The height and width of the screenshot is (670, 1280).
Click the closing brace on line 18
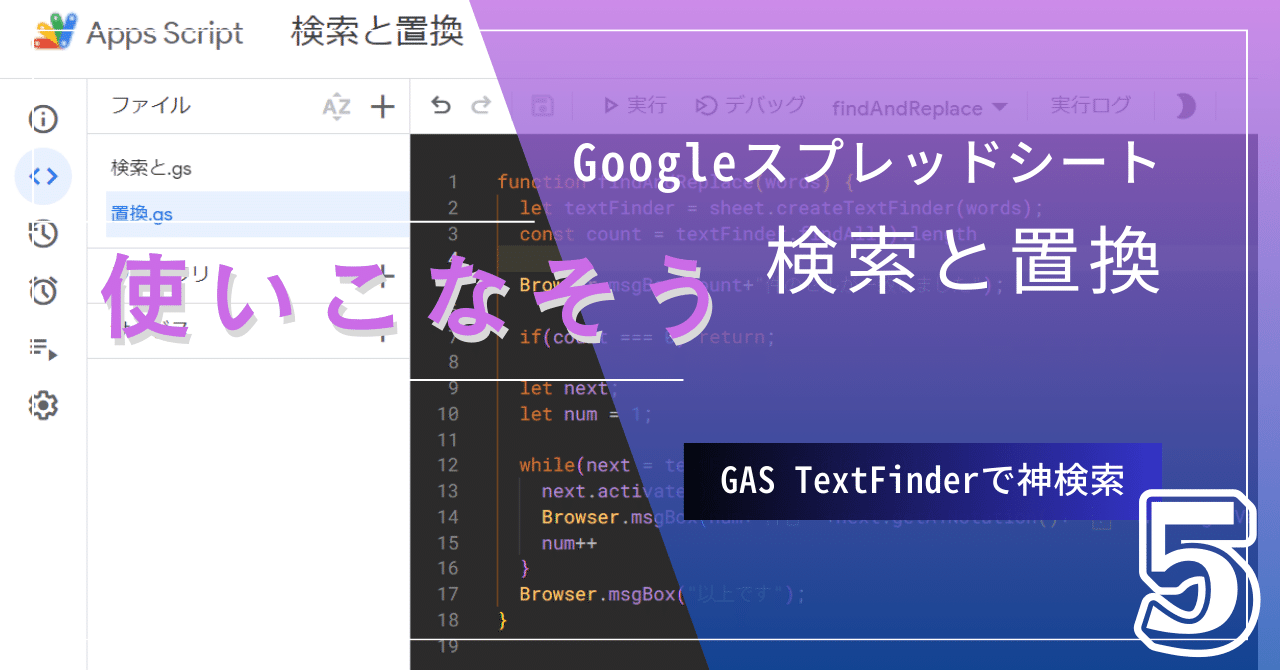coord(503,620)
